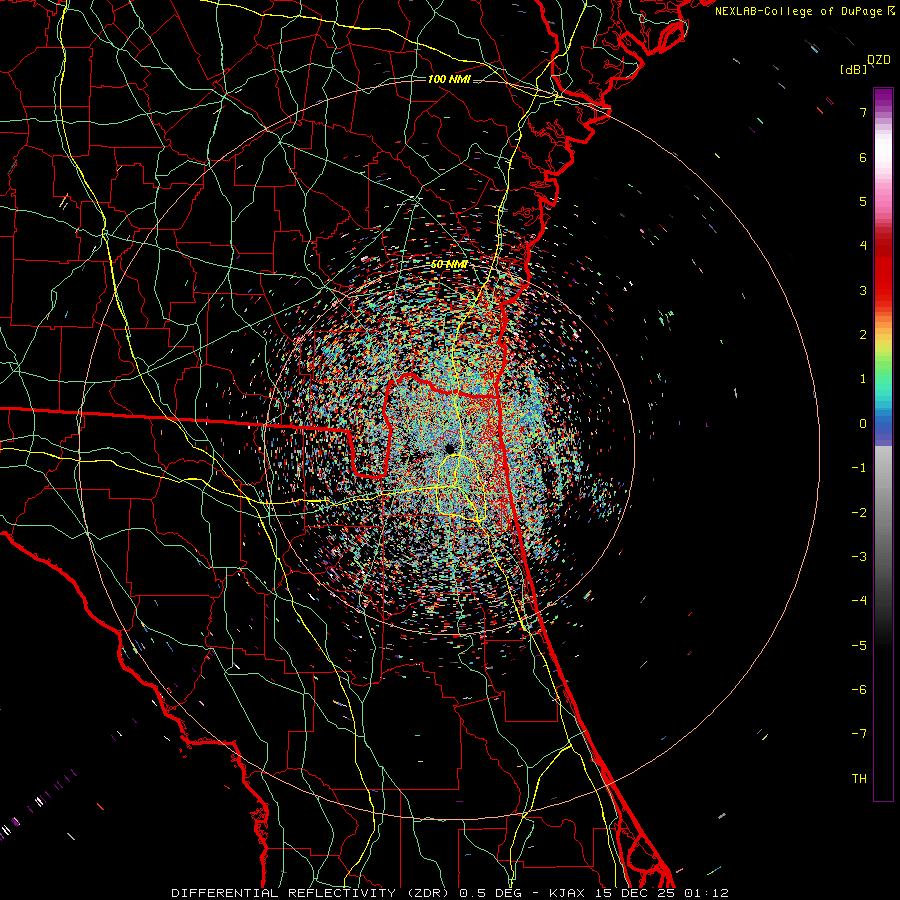Click the -1 value on the color scale
This screenshot has height=900, width=900.
point(859,468)
